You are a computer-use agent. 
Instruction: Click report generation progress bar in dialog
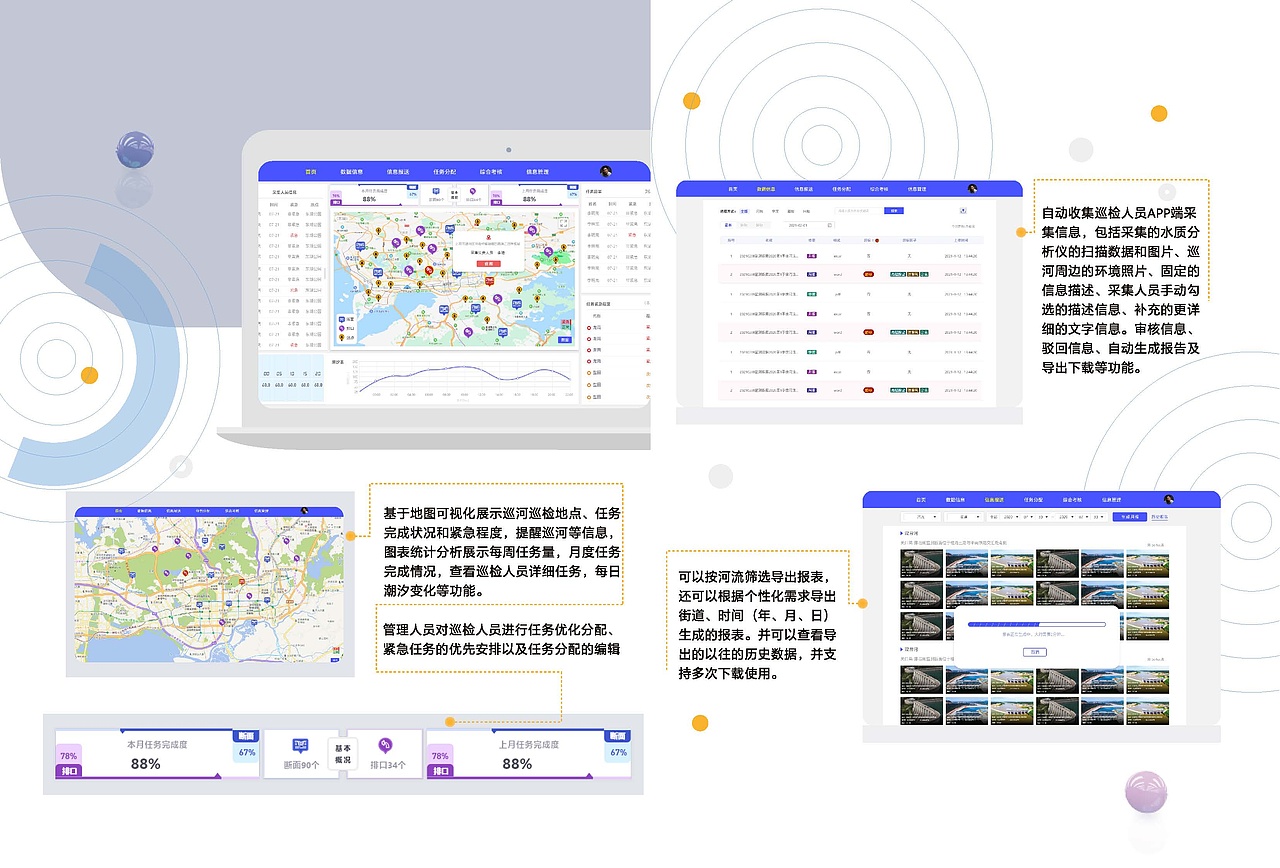1035,622
